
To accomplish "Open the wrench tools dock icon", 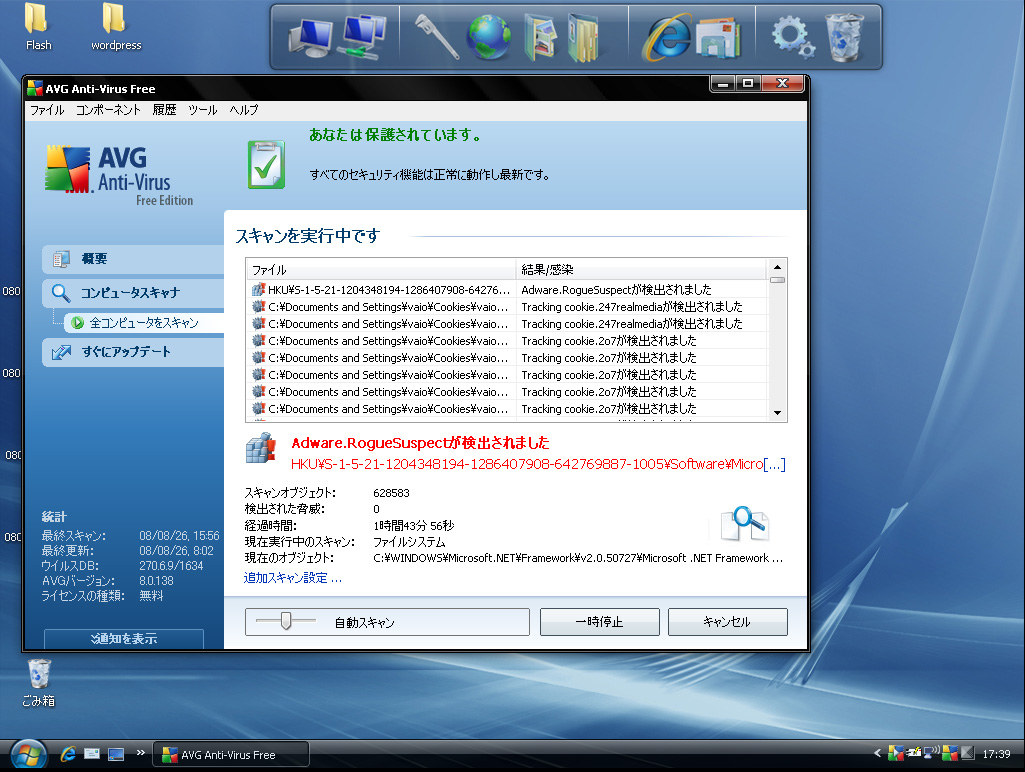I will tap(437, 37).
